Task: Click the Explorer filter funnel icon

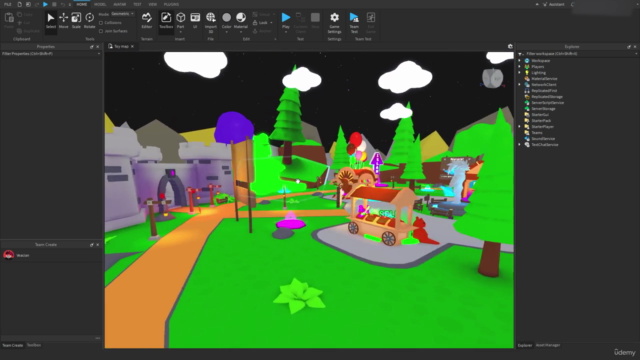Action: click(520, 53)
